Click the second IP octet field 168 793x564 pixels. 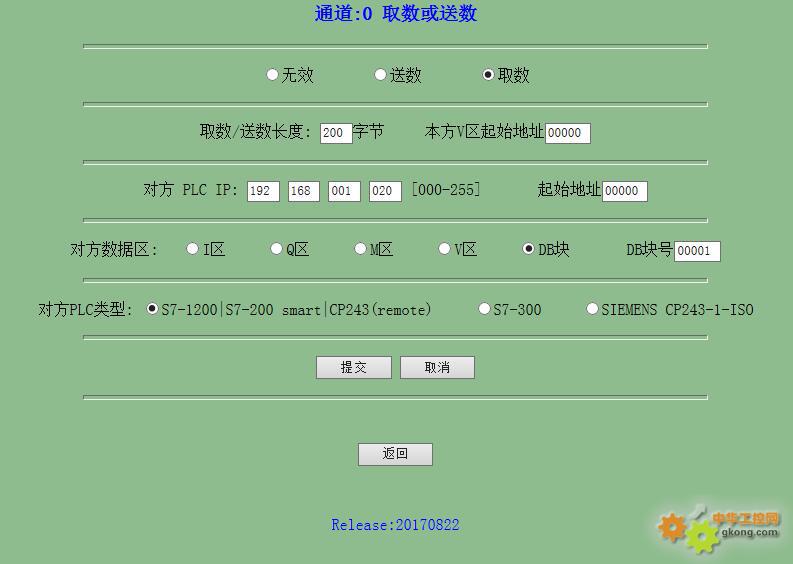304,191
